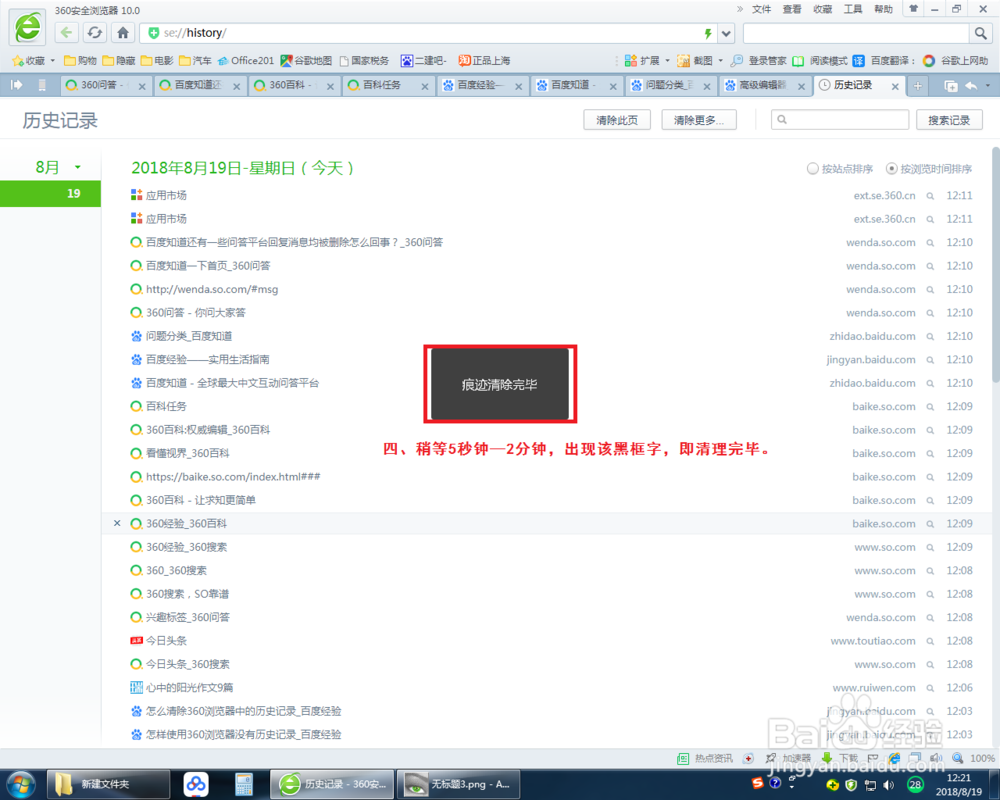1000x800 pixels.
Task: Expand the 收藏 dropdown arrow
Action: 52,61
